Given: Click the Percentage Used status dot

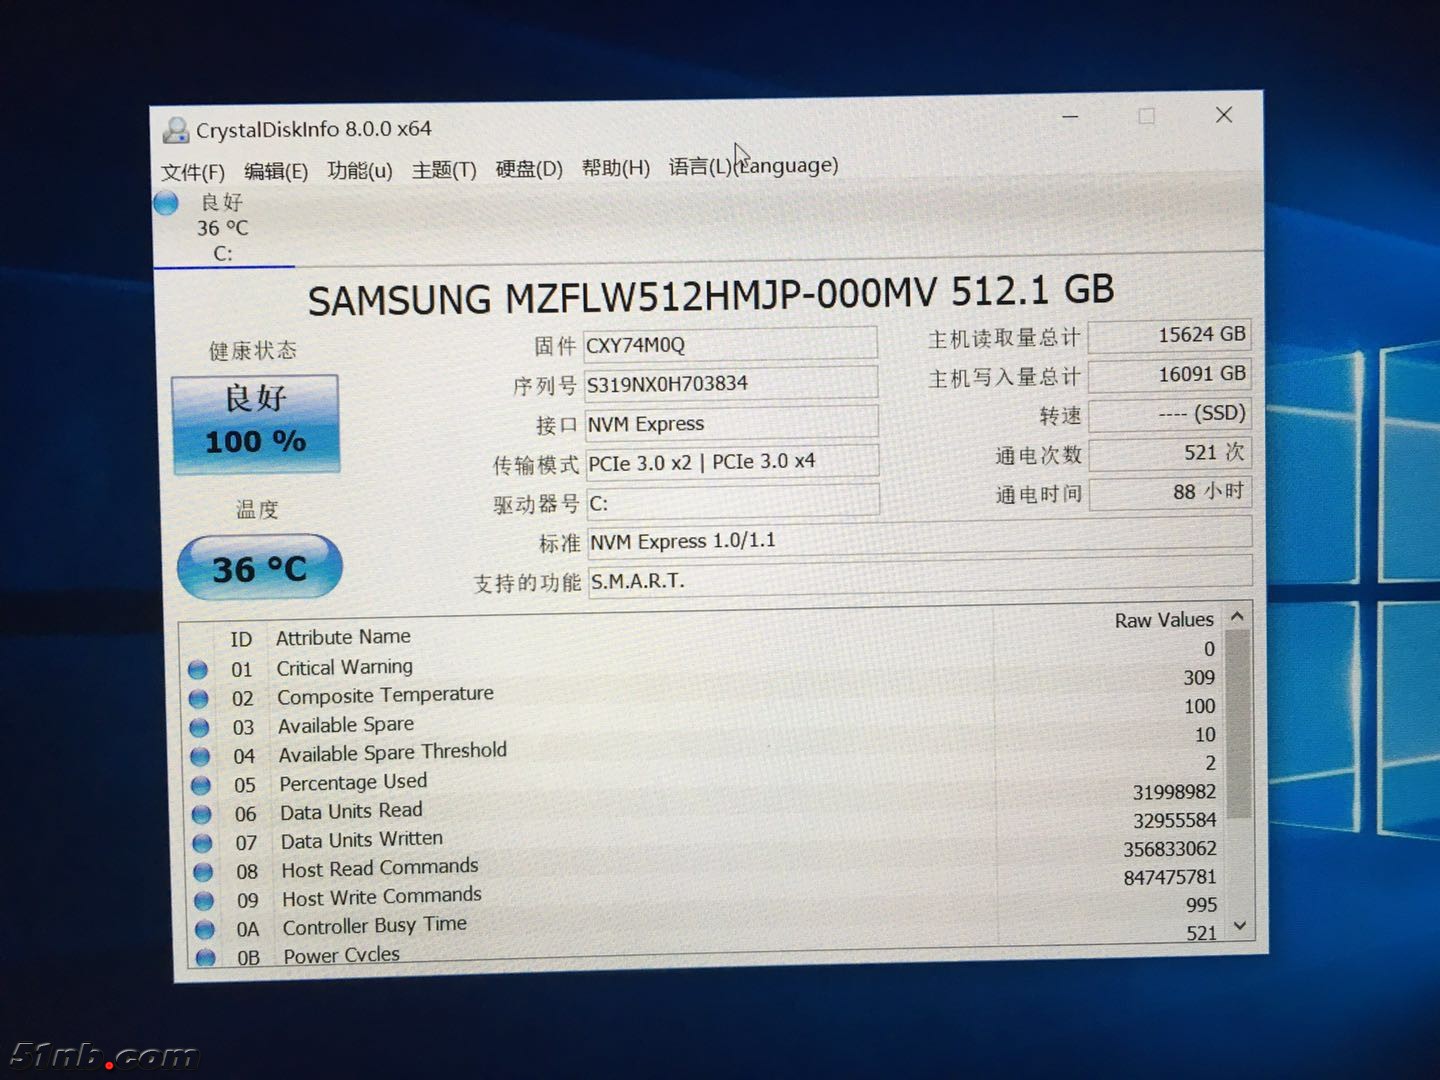Looking at the screenshot, I should click(201, 785).
